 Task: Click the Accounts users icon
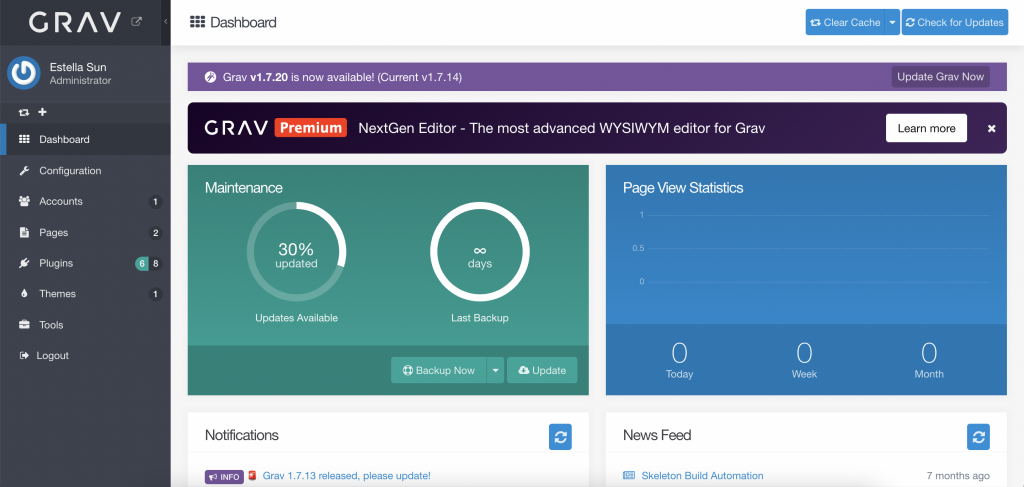[x=24, y=201]
